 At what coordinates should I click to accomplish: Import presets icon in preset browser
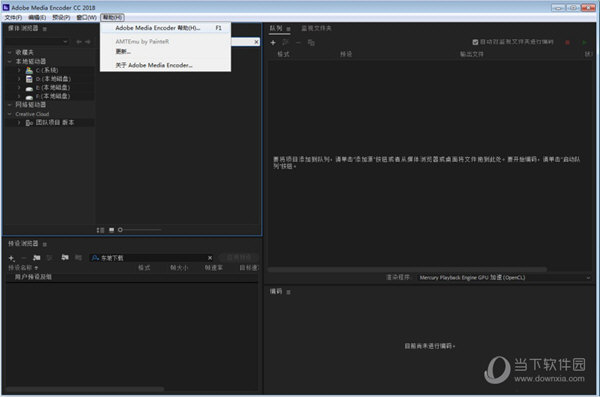click(65, 258)
